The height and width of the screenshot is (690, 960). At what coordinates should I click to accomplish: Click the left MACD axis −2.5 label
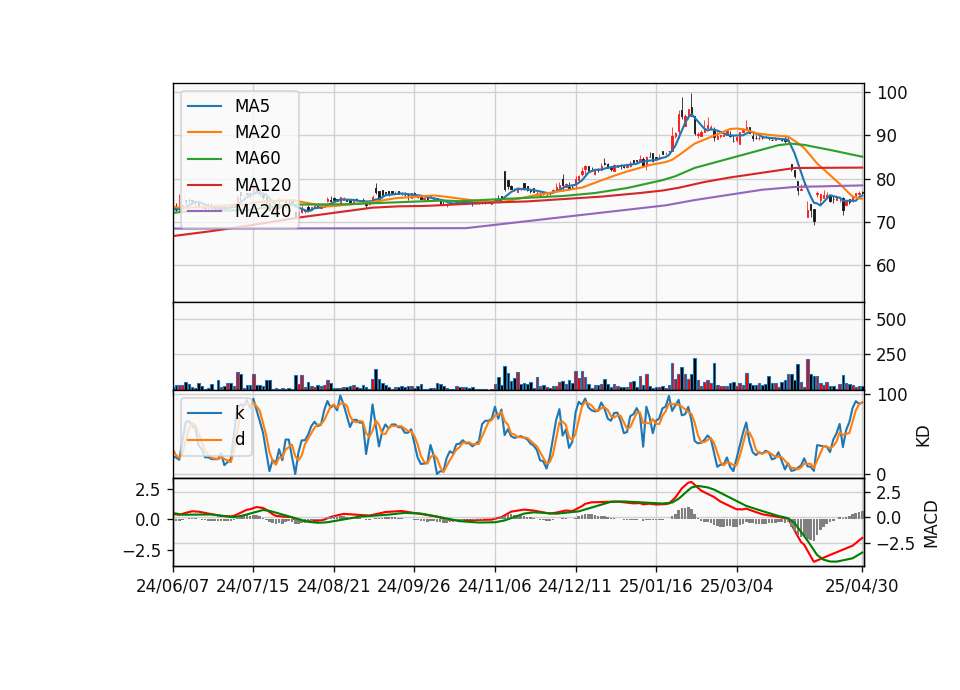click(x=141, y=551)
